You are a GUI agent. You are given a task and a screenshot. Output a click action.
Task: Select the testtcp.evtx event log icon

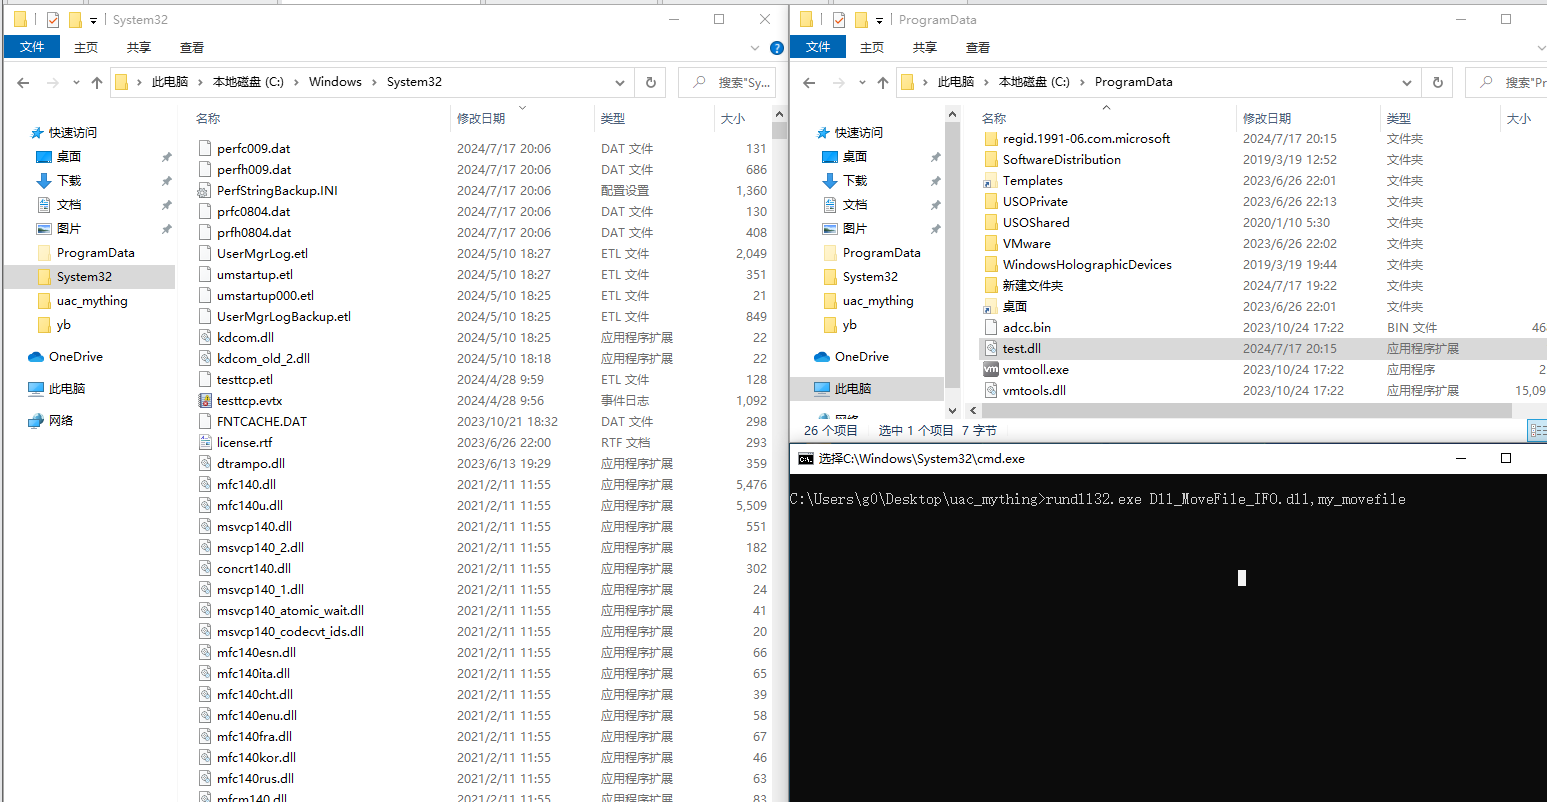pyautogui.click(x=205, y=401)
